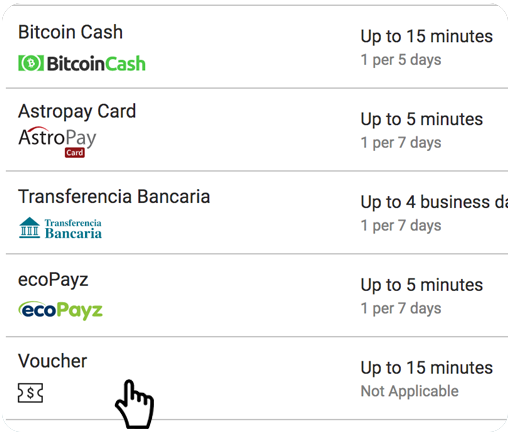Click Voucher's 'Not Applicable' text
The width and height of the screenshot is (508, 434).
coord(410,391)
